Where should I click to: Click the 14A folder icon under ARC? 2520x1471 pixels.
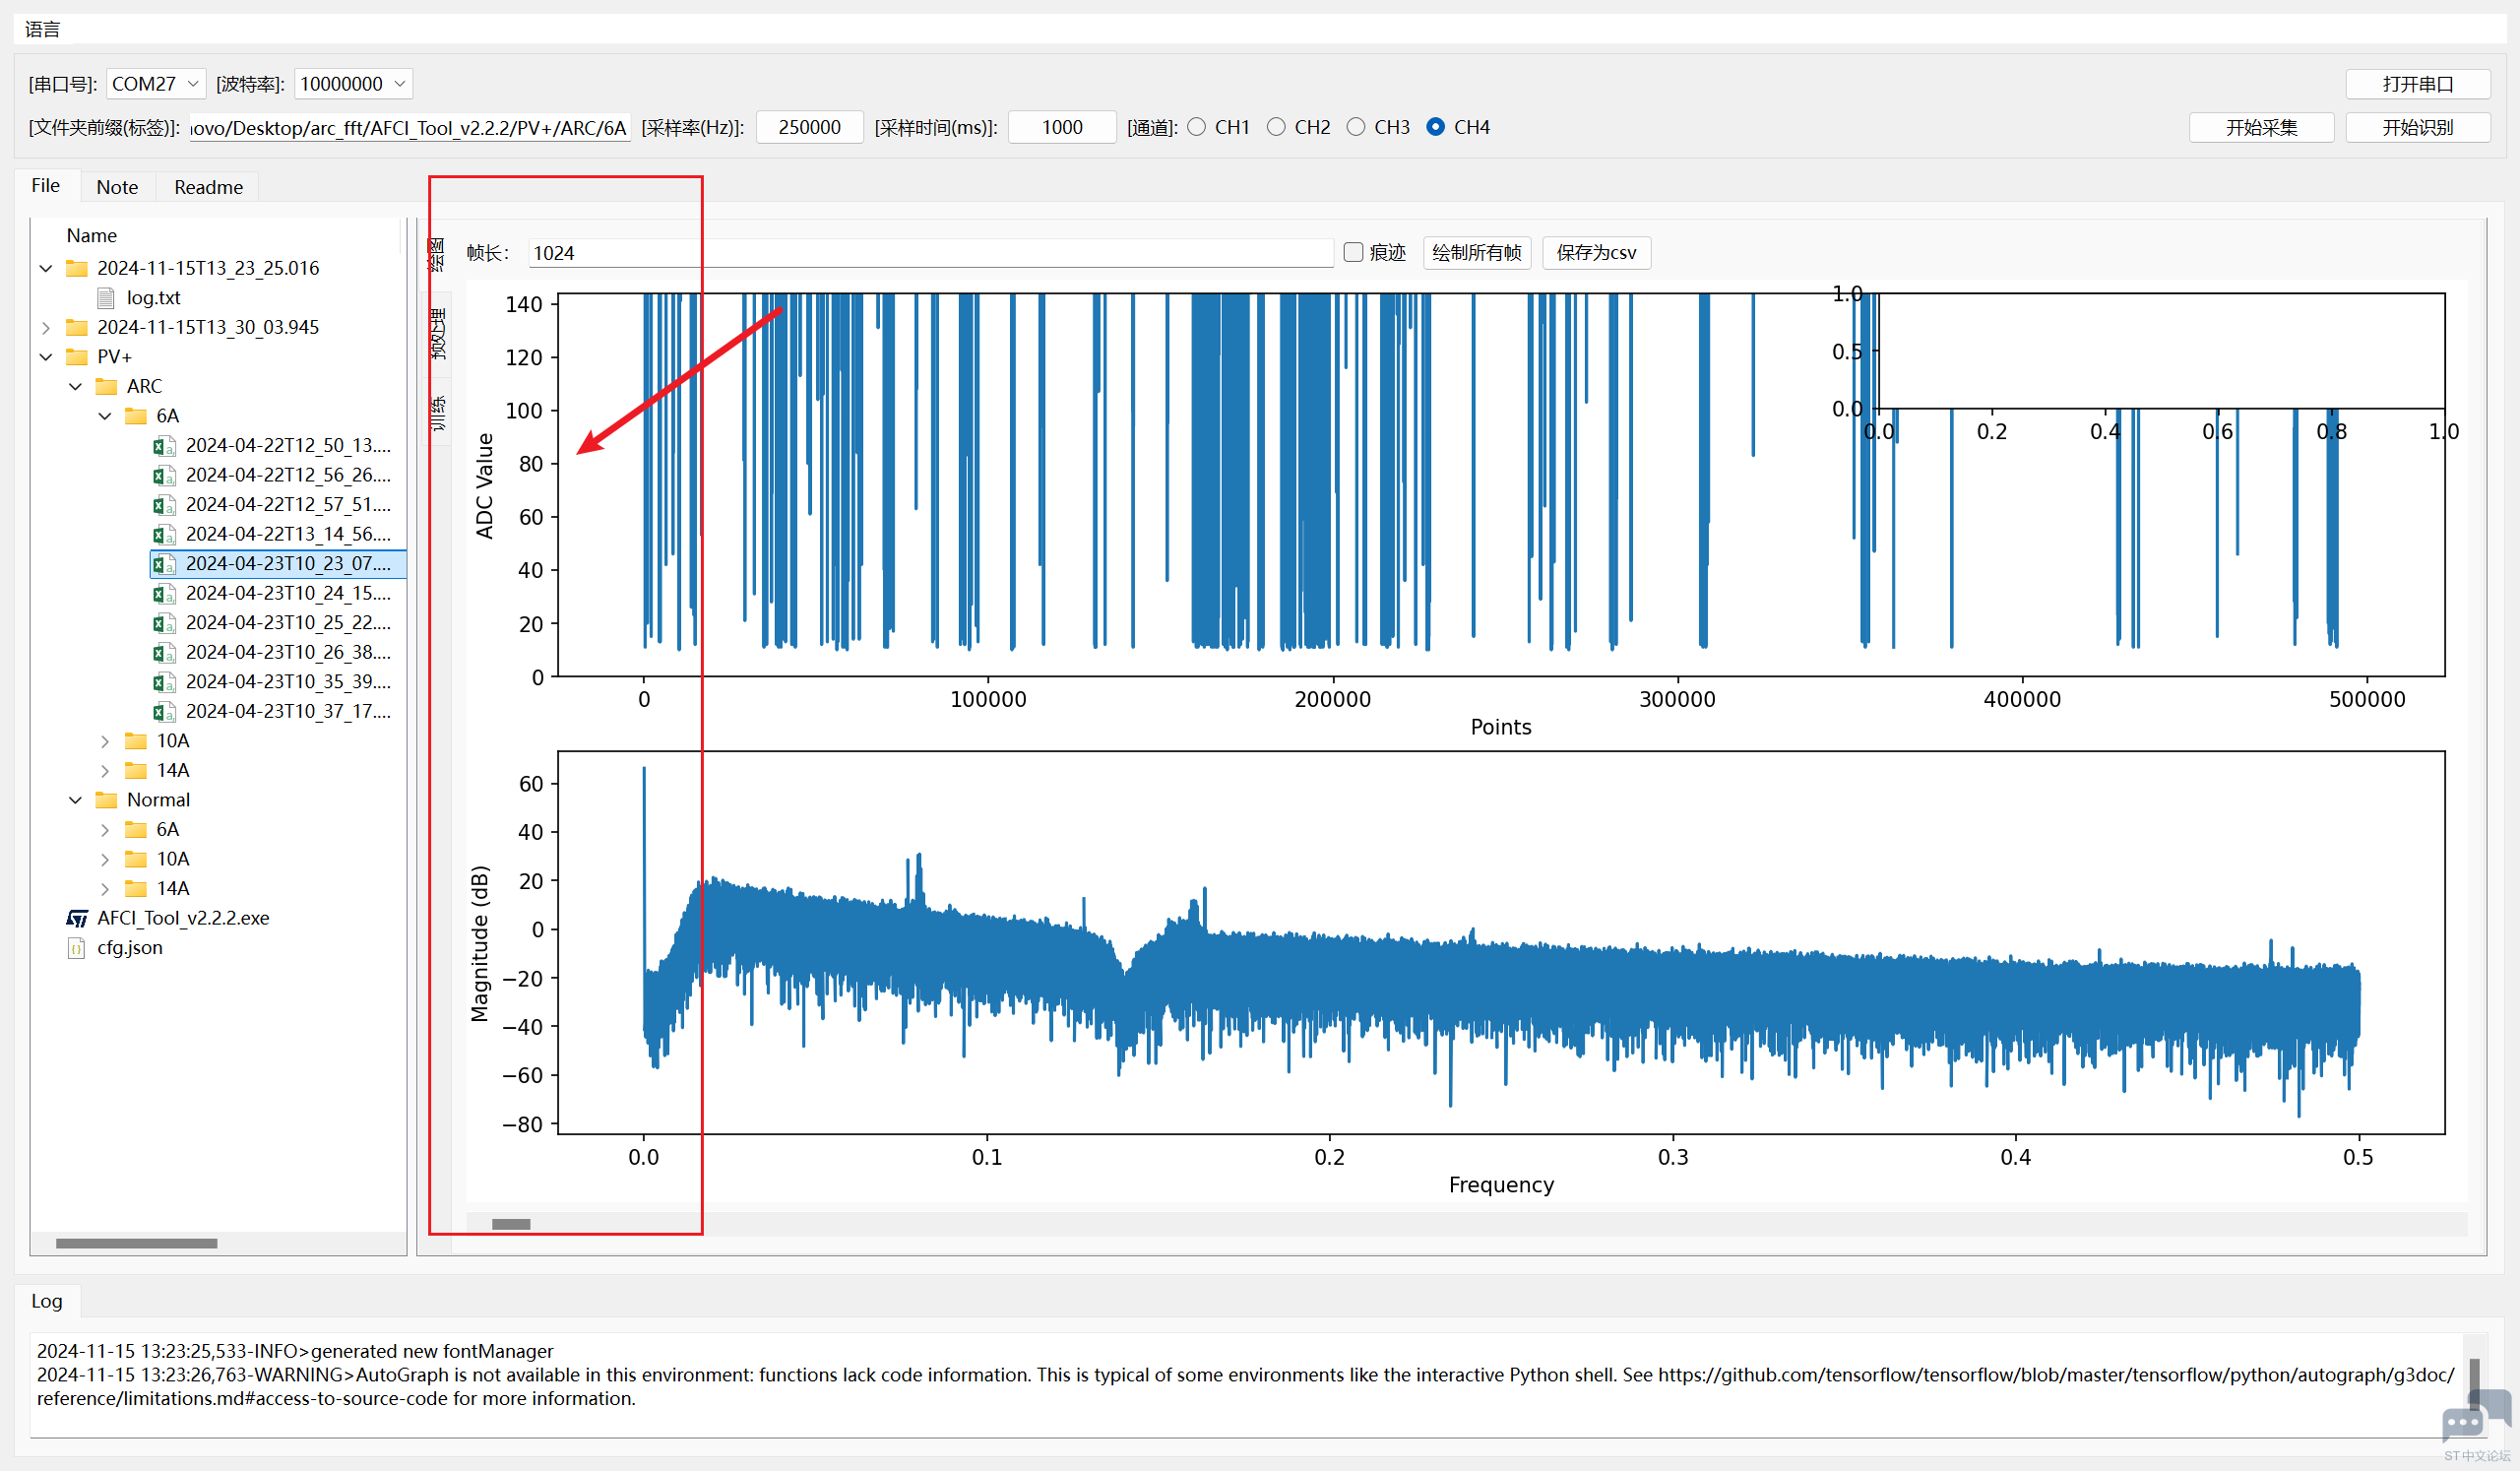coord(135,771)
